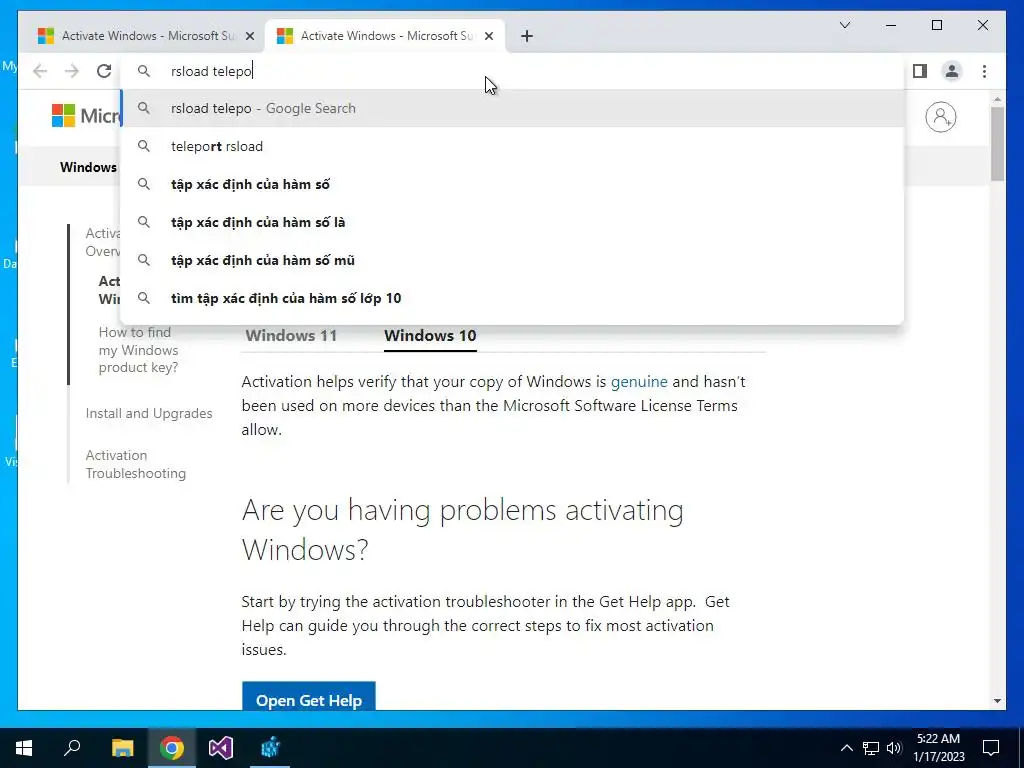The height and width of the screenshot is (768, 1024).
Task: Open the Windows Start menu
Action: [24, 748]
